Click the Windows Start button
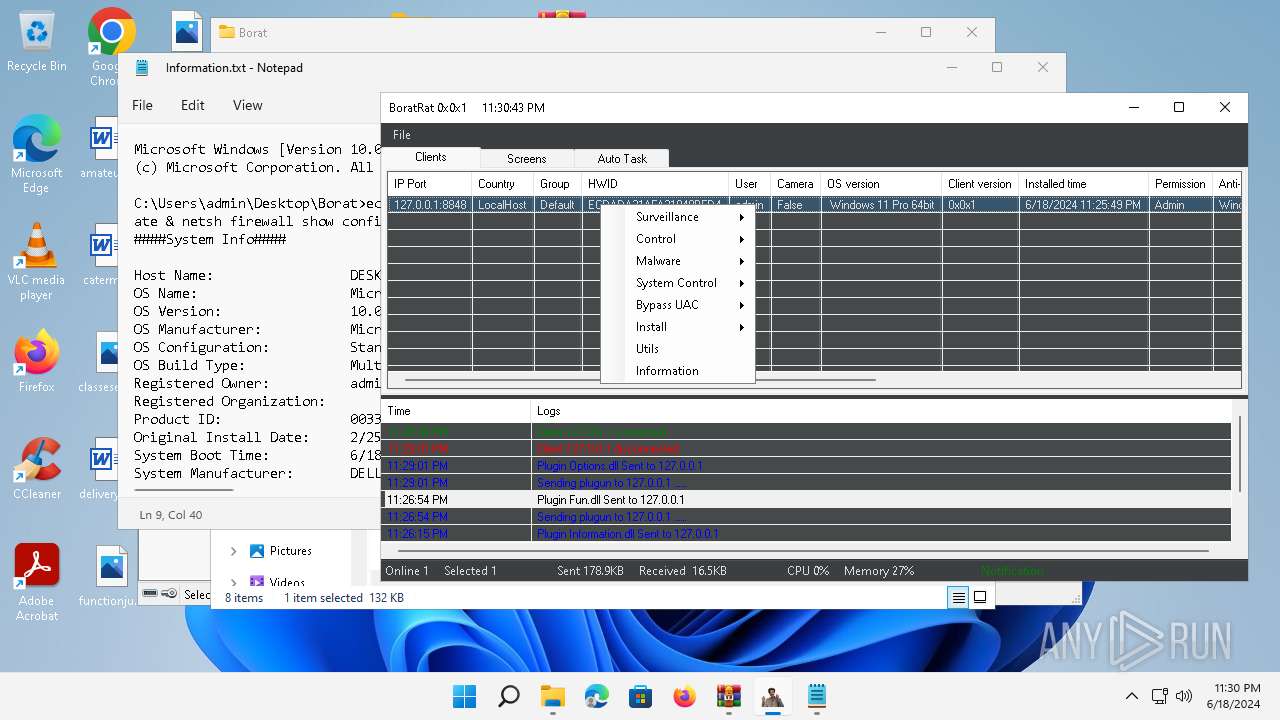Image resolution: width=1280 pixels, height=720 pixels. tap(464, 696)
